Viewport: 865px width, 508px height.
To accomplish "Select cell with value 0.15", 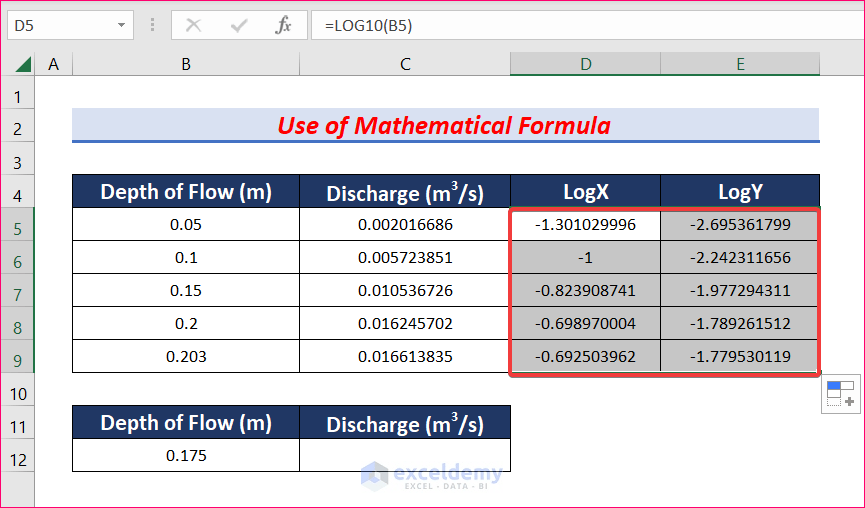I will [x=186, y=291].
